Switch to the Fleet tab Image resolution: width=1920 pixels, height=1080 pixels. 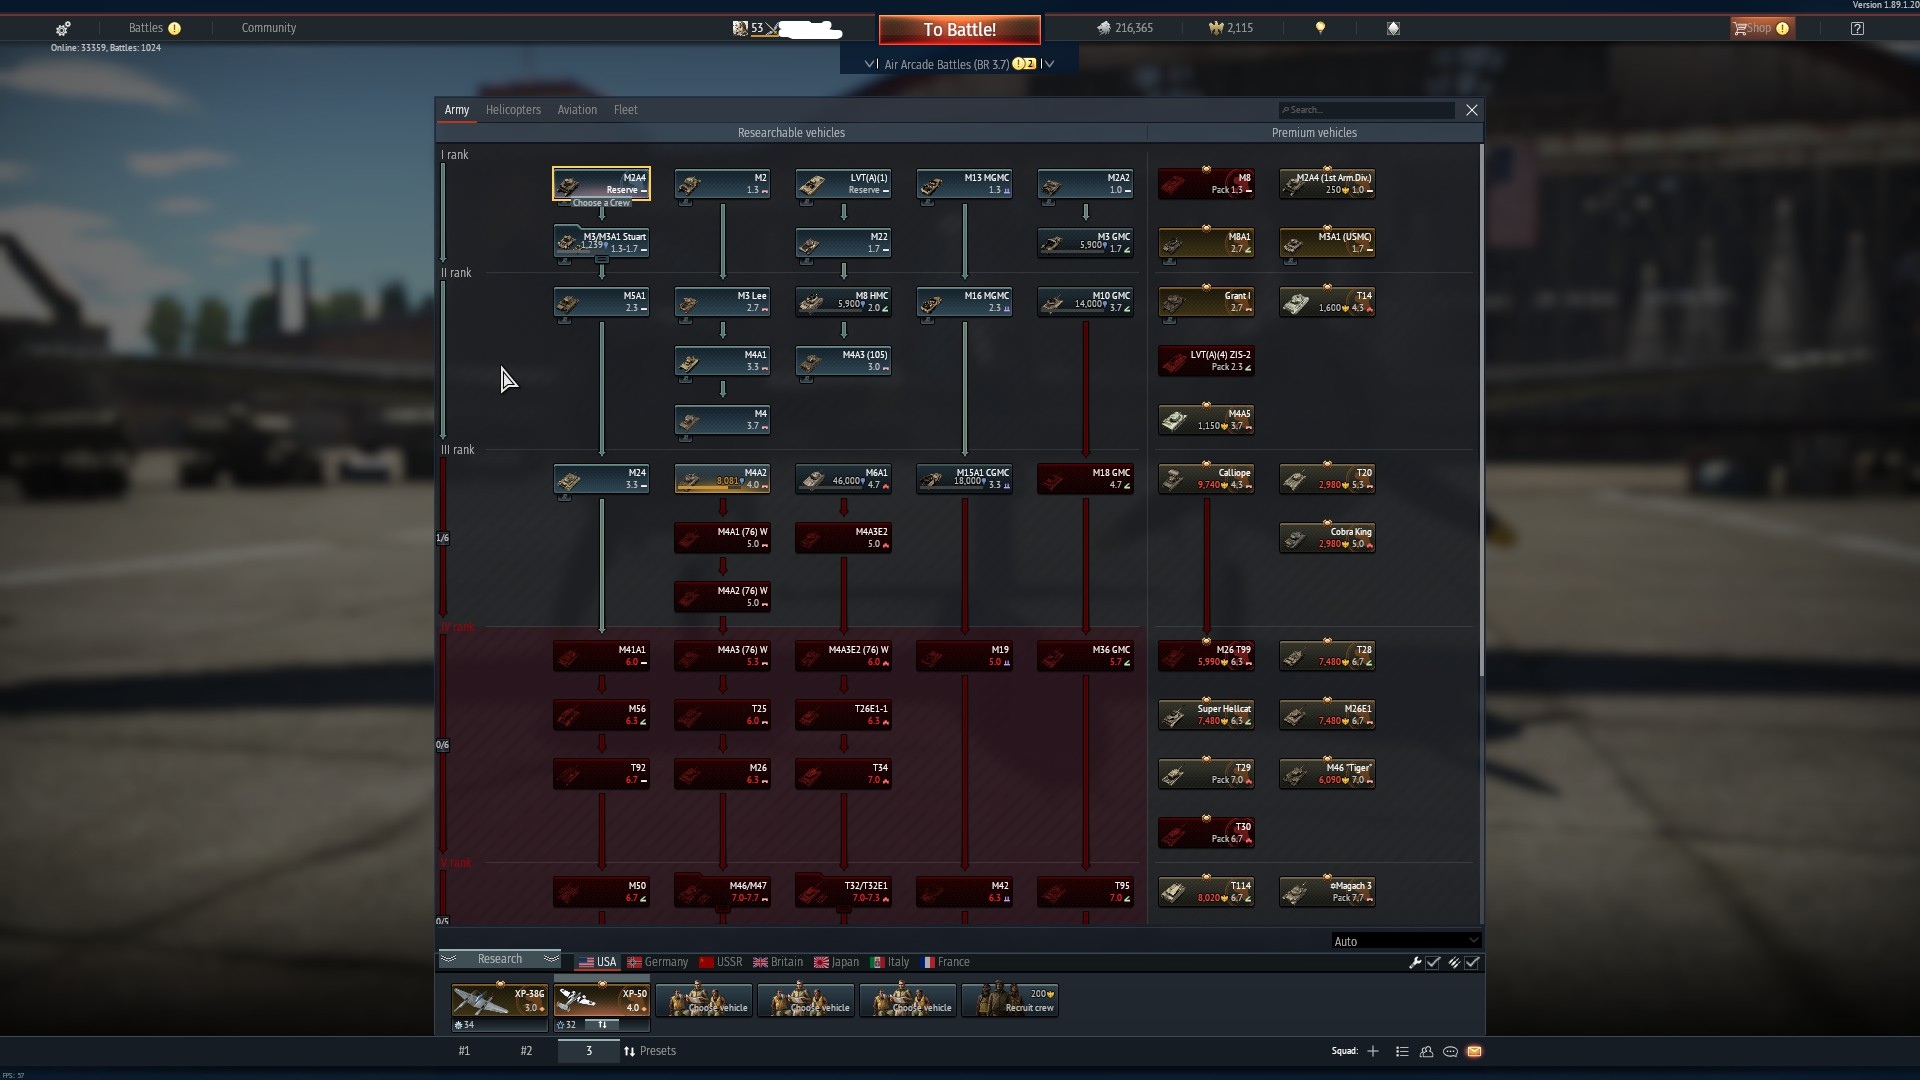[625, 110]
